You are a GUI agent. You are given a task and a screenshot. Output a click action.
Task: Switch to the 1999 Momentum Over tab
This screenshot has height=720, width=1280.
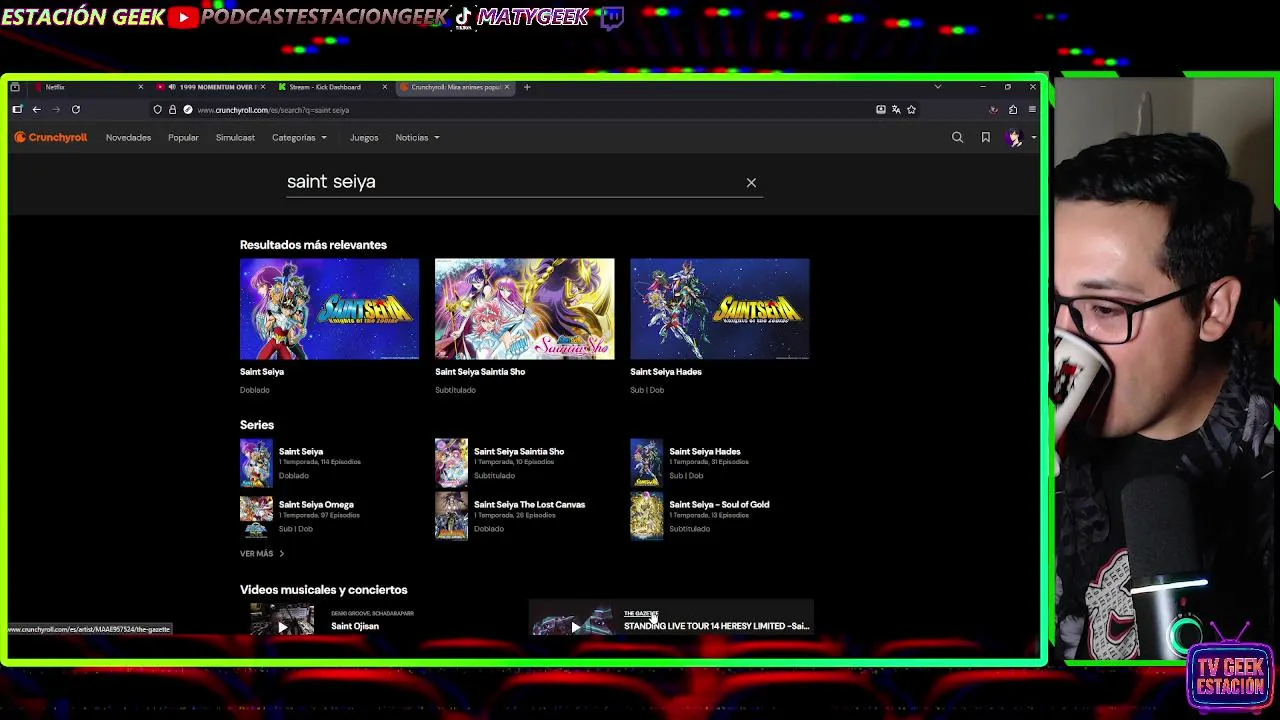click(x=210, y=87)
